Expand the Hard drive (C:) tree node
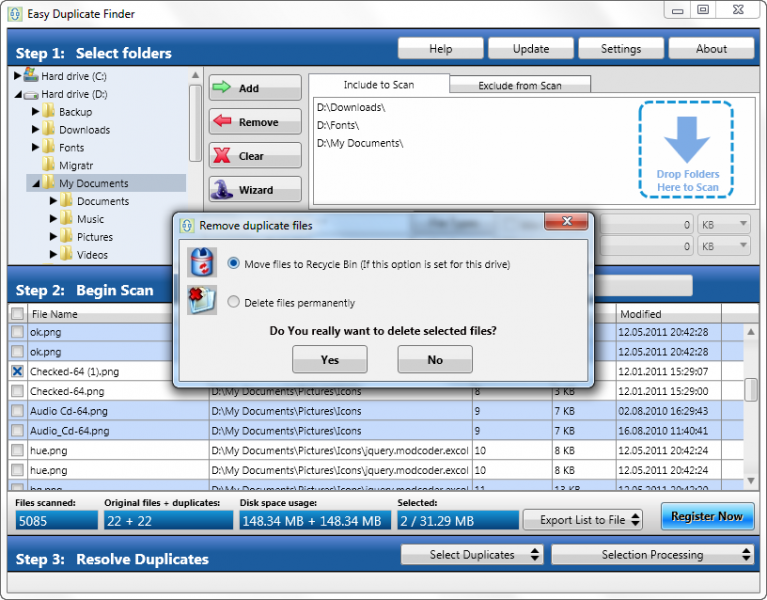 [17, 75]
